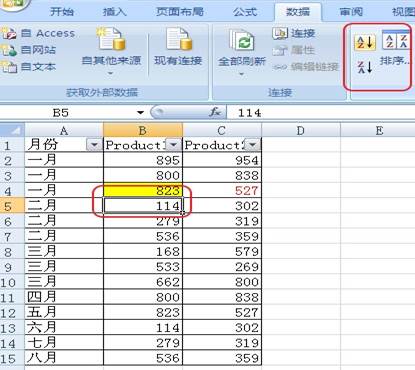Select column B header
The height and width of the screenshot is (370, 415).
click(143, 130)
